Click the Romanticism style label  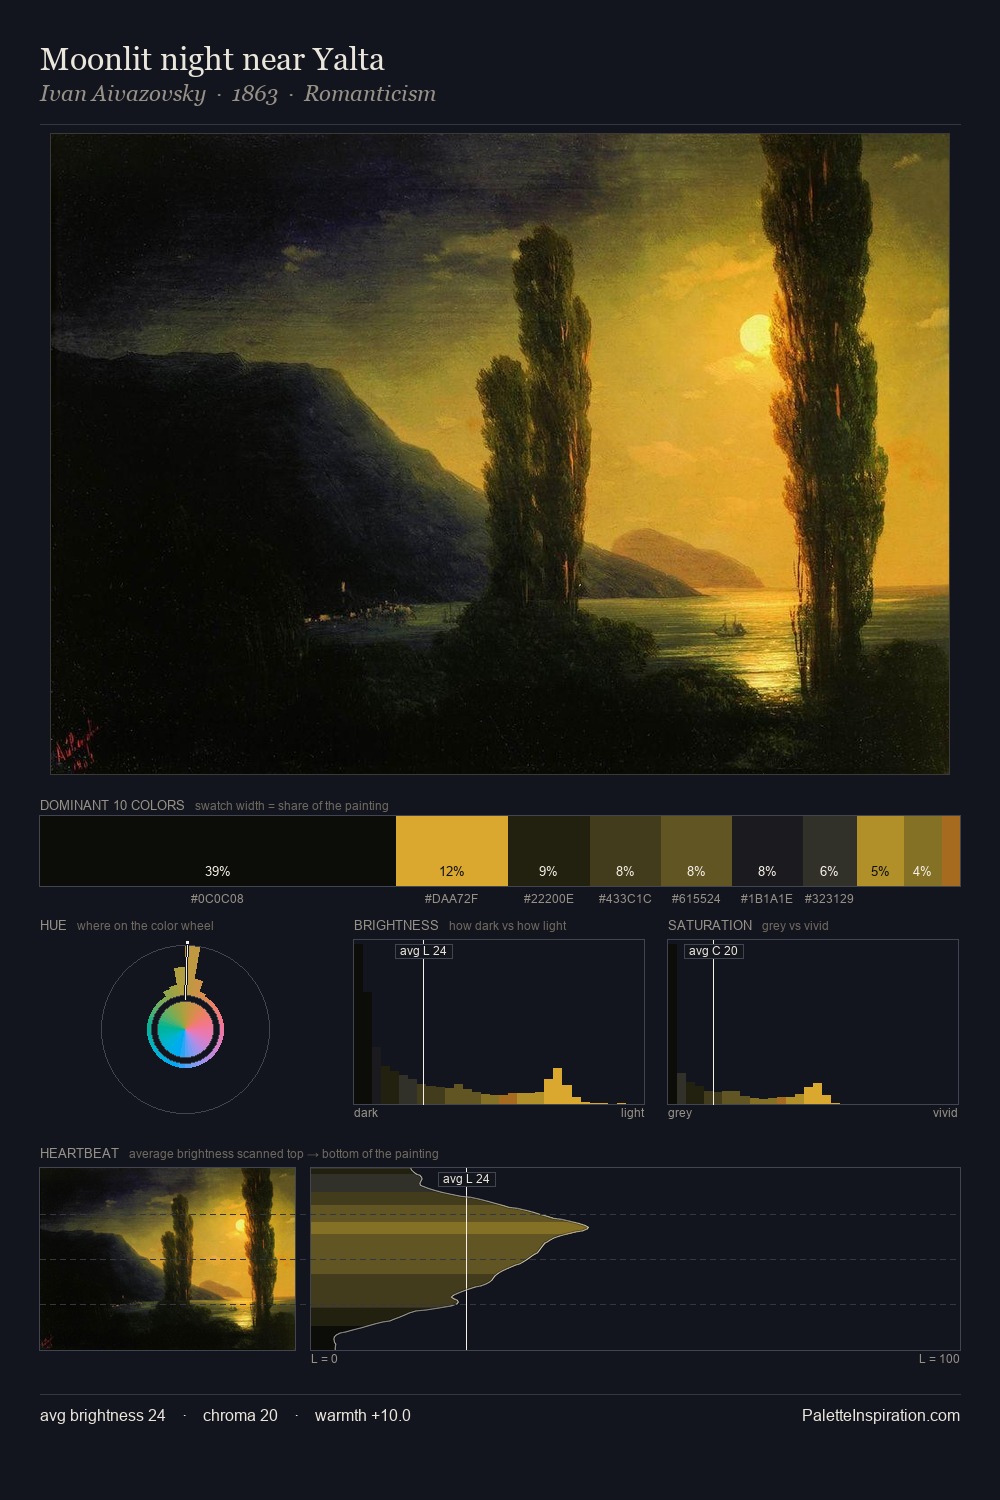click(370, 94)
